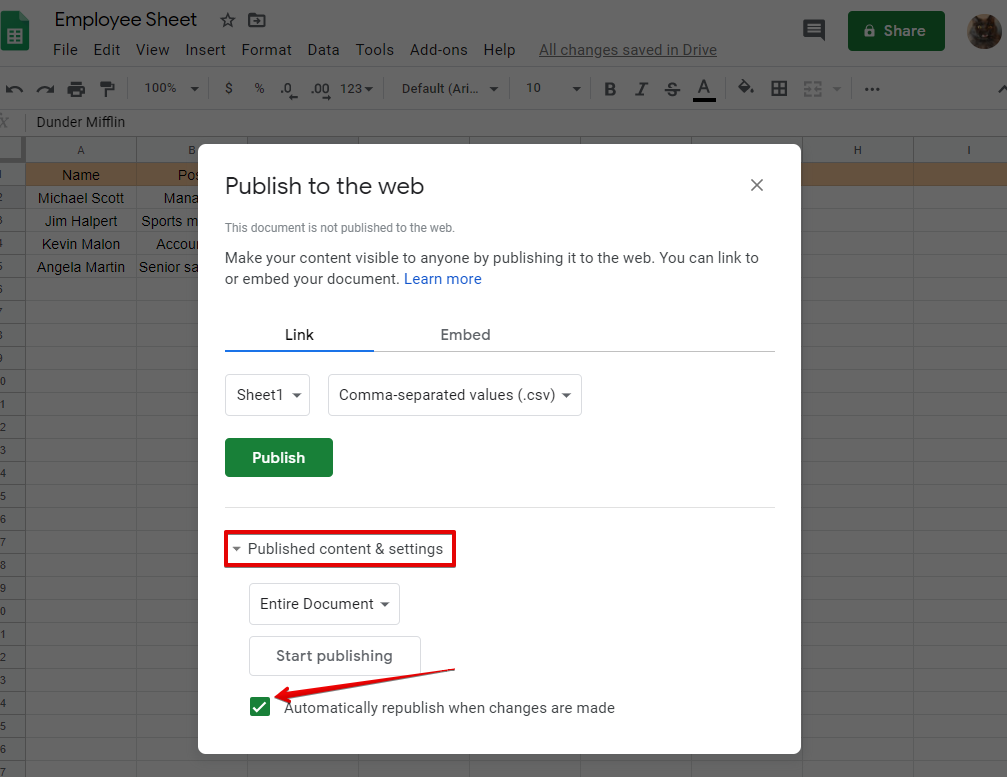Click the green Publish button

[279, 457]
